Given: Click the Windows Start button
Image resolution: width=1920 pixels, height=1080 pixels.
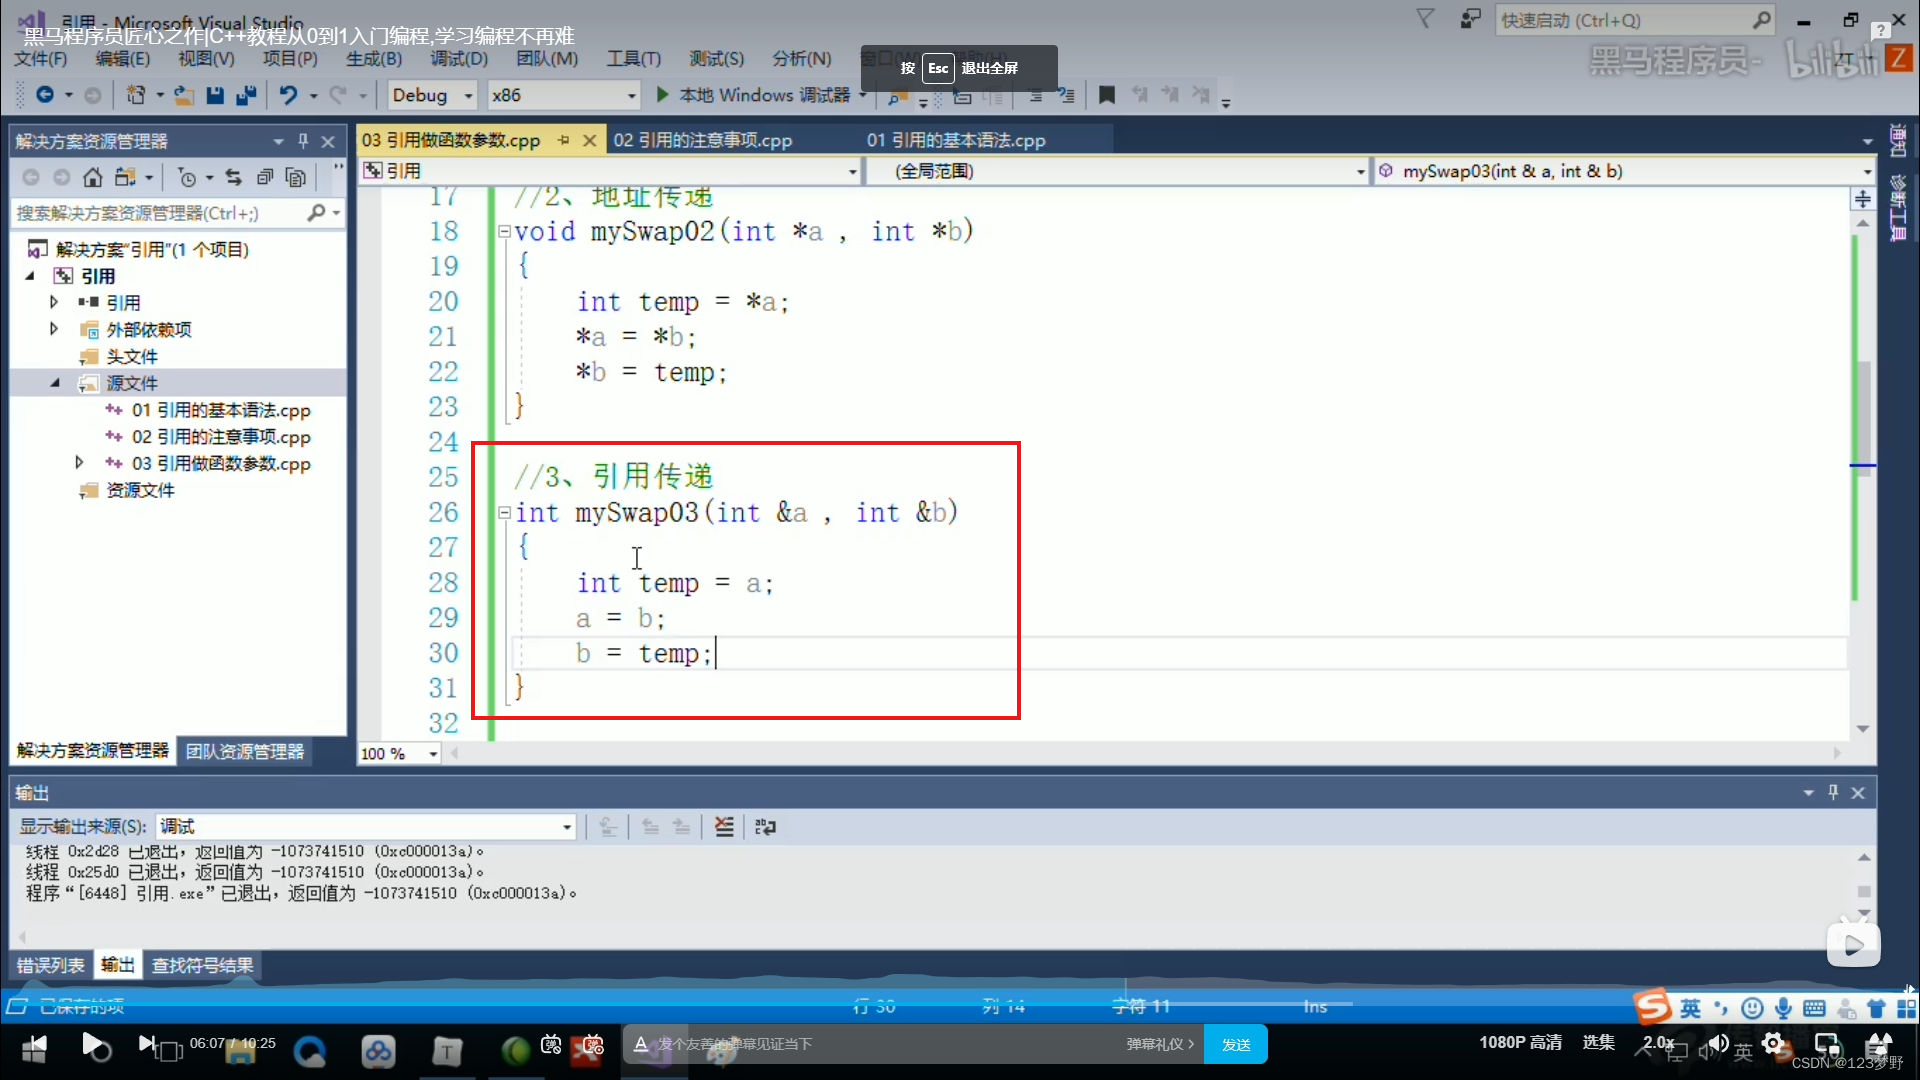Looking at the screenshot, I should [x=34, y=1048].
